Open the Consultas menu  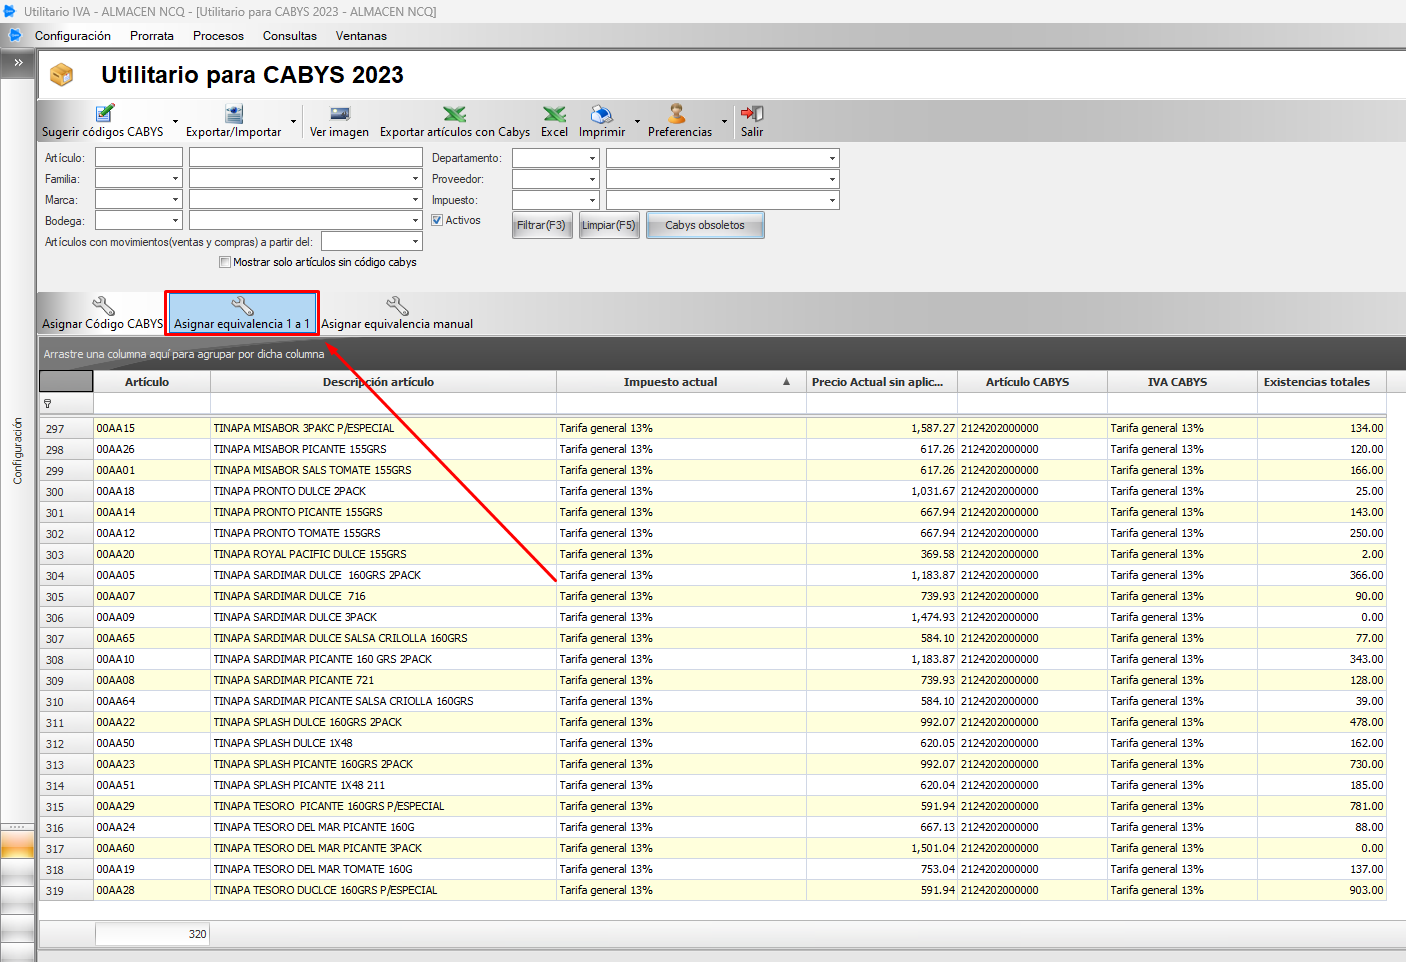click(x=289, y=36)
